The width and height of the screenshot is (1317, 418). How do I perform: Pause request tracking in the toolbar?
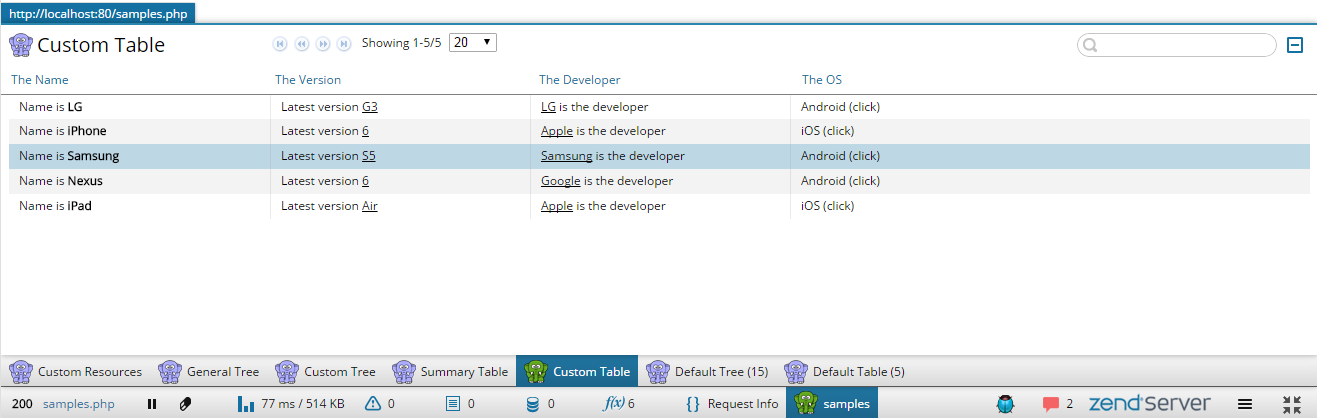(x=152, y=404)
